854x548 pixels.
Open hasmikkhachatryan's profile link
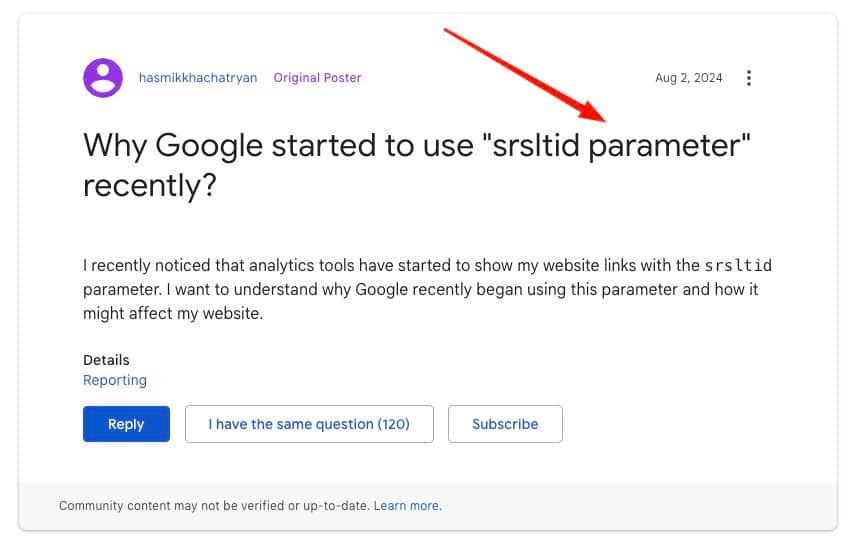pyautogui.click(x=198, y=78)
